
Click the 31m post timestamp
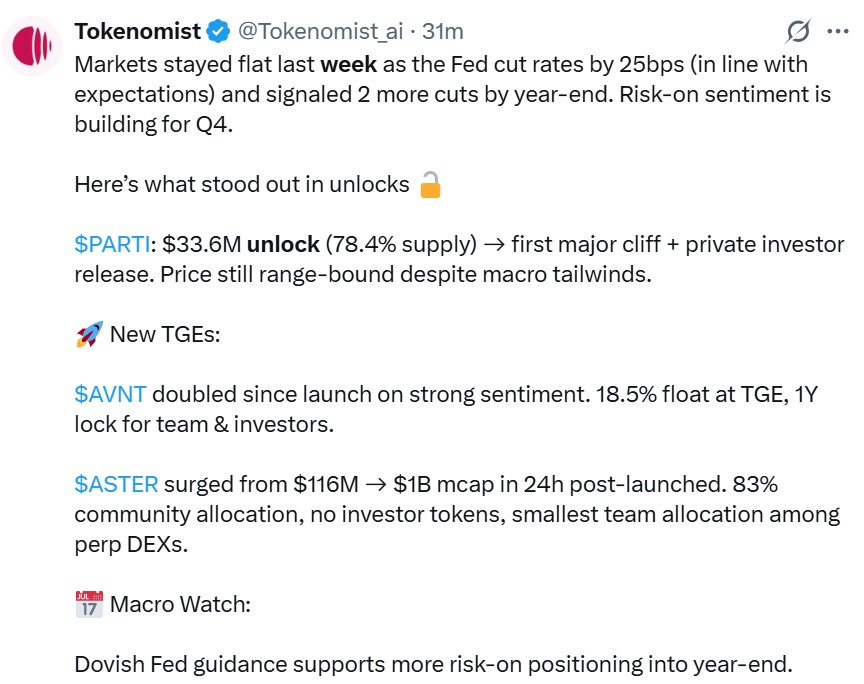(x=443, y=31)
